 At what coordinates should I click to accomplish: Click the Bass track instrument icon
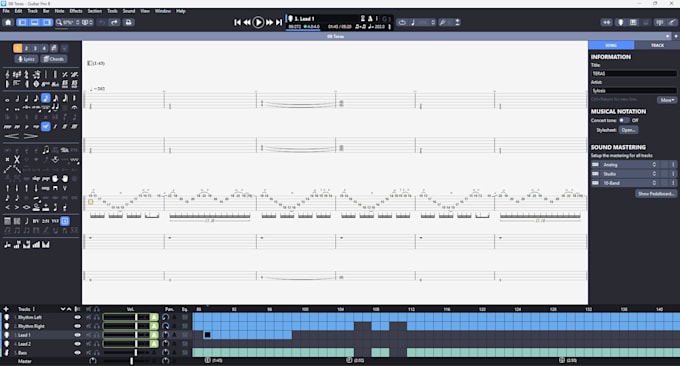tap(7, 353)
